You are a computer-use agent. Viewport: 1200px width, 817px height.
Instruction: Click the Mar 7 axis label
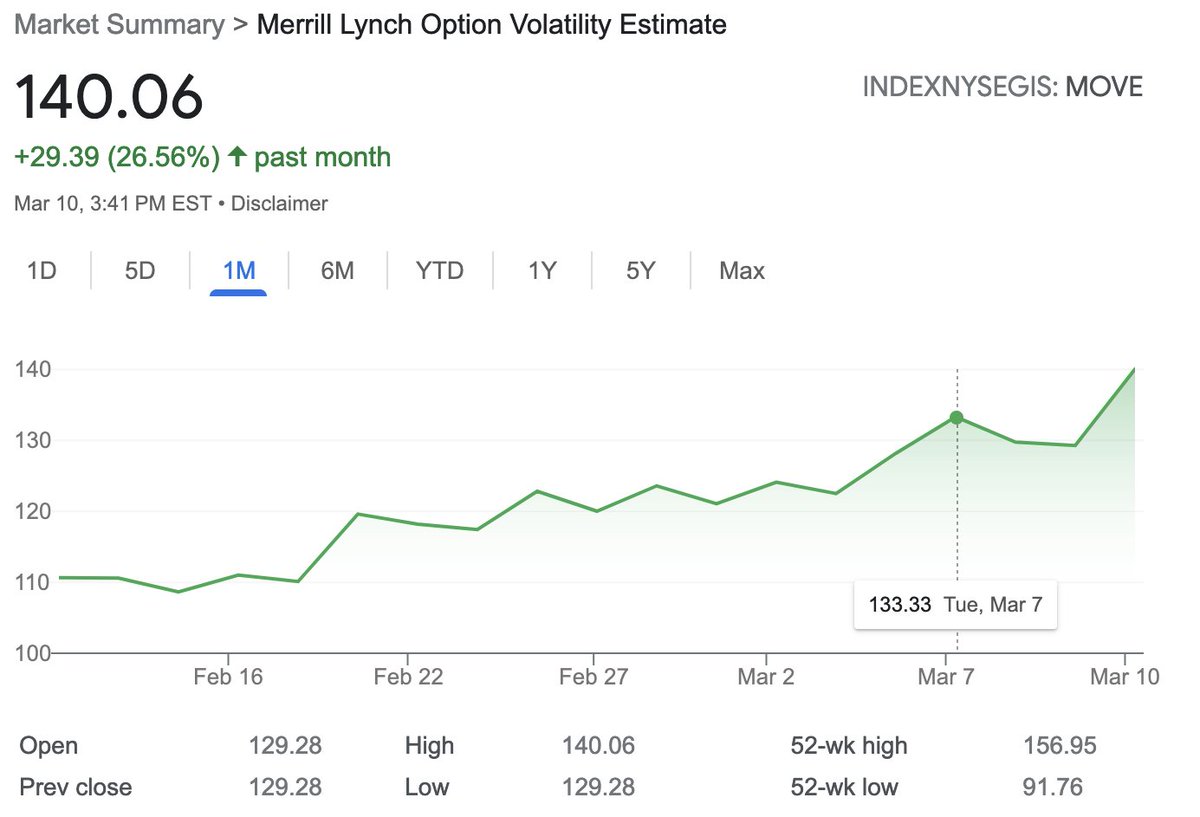pos(946,677)
